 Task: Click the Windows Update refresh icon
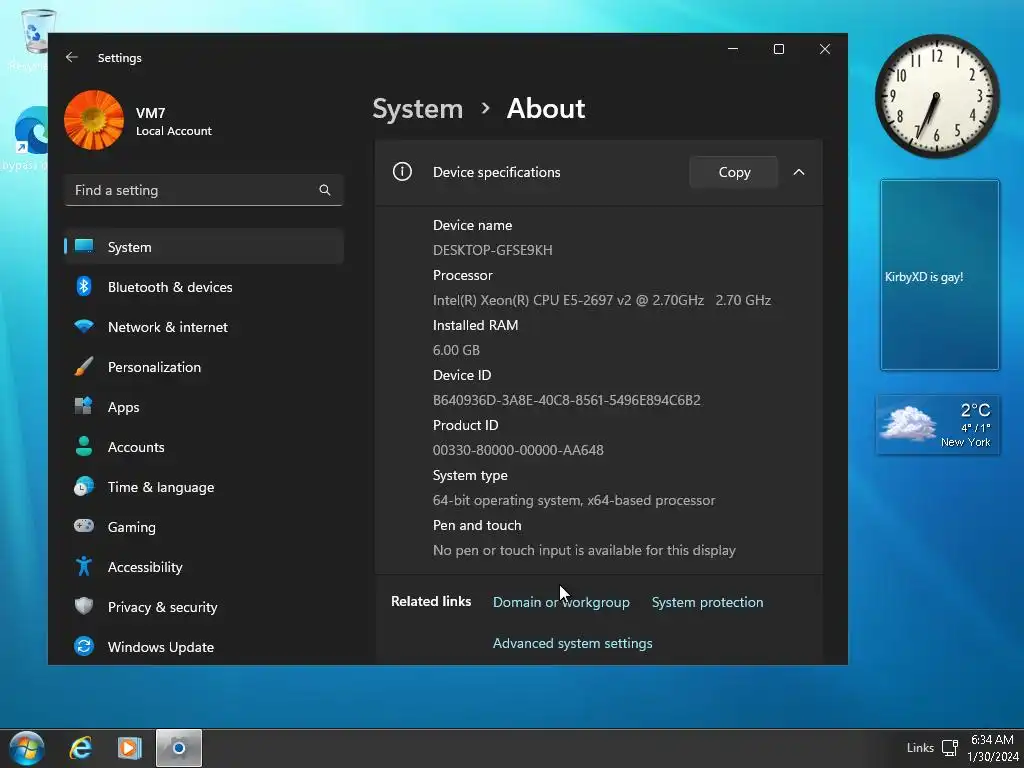(84, 647)
